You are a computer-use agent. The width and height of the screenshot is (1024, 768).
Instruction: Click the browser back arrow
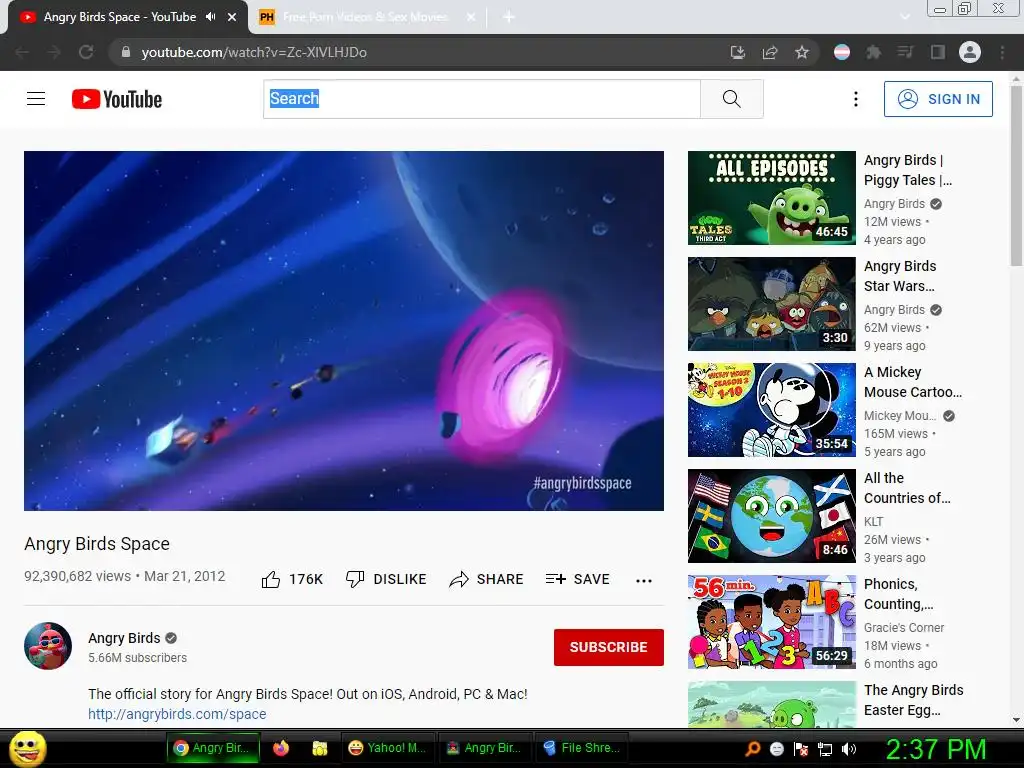pos(22,52)
